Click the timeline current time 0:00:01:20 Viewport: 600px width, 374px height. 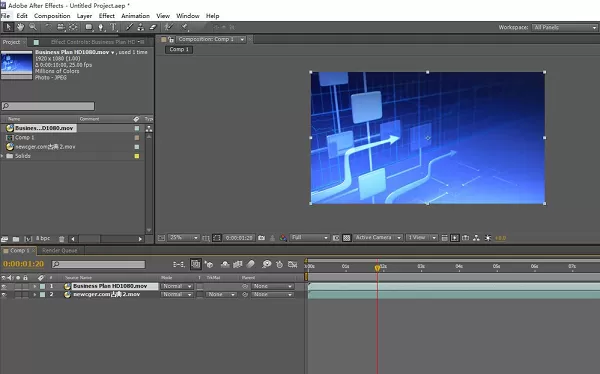tap(23, 264)
